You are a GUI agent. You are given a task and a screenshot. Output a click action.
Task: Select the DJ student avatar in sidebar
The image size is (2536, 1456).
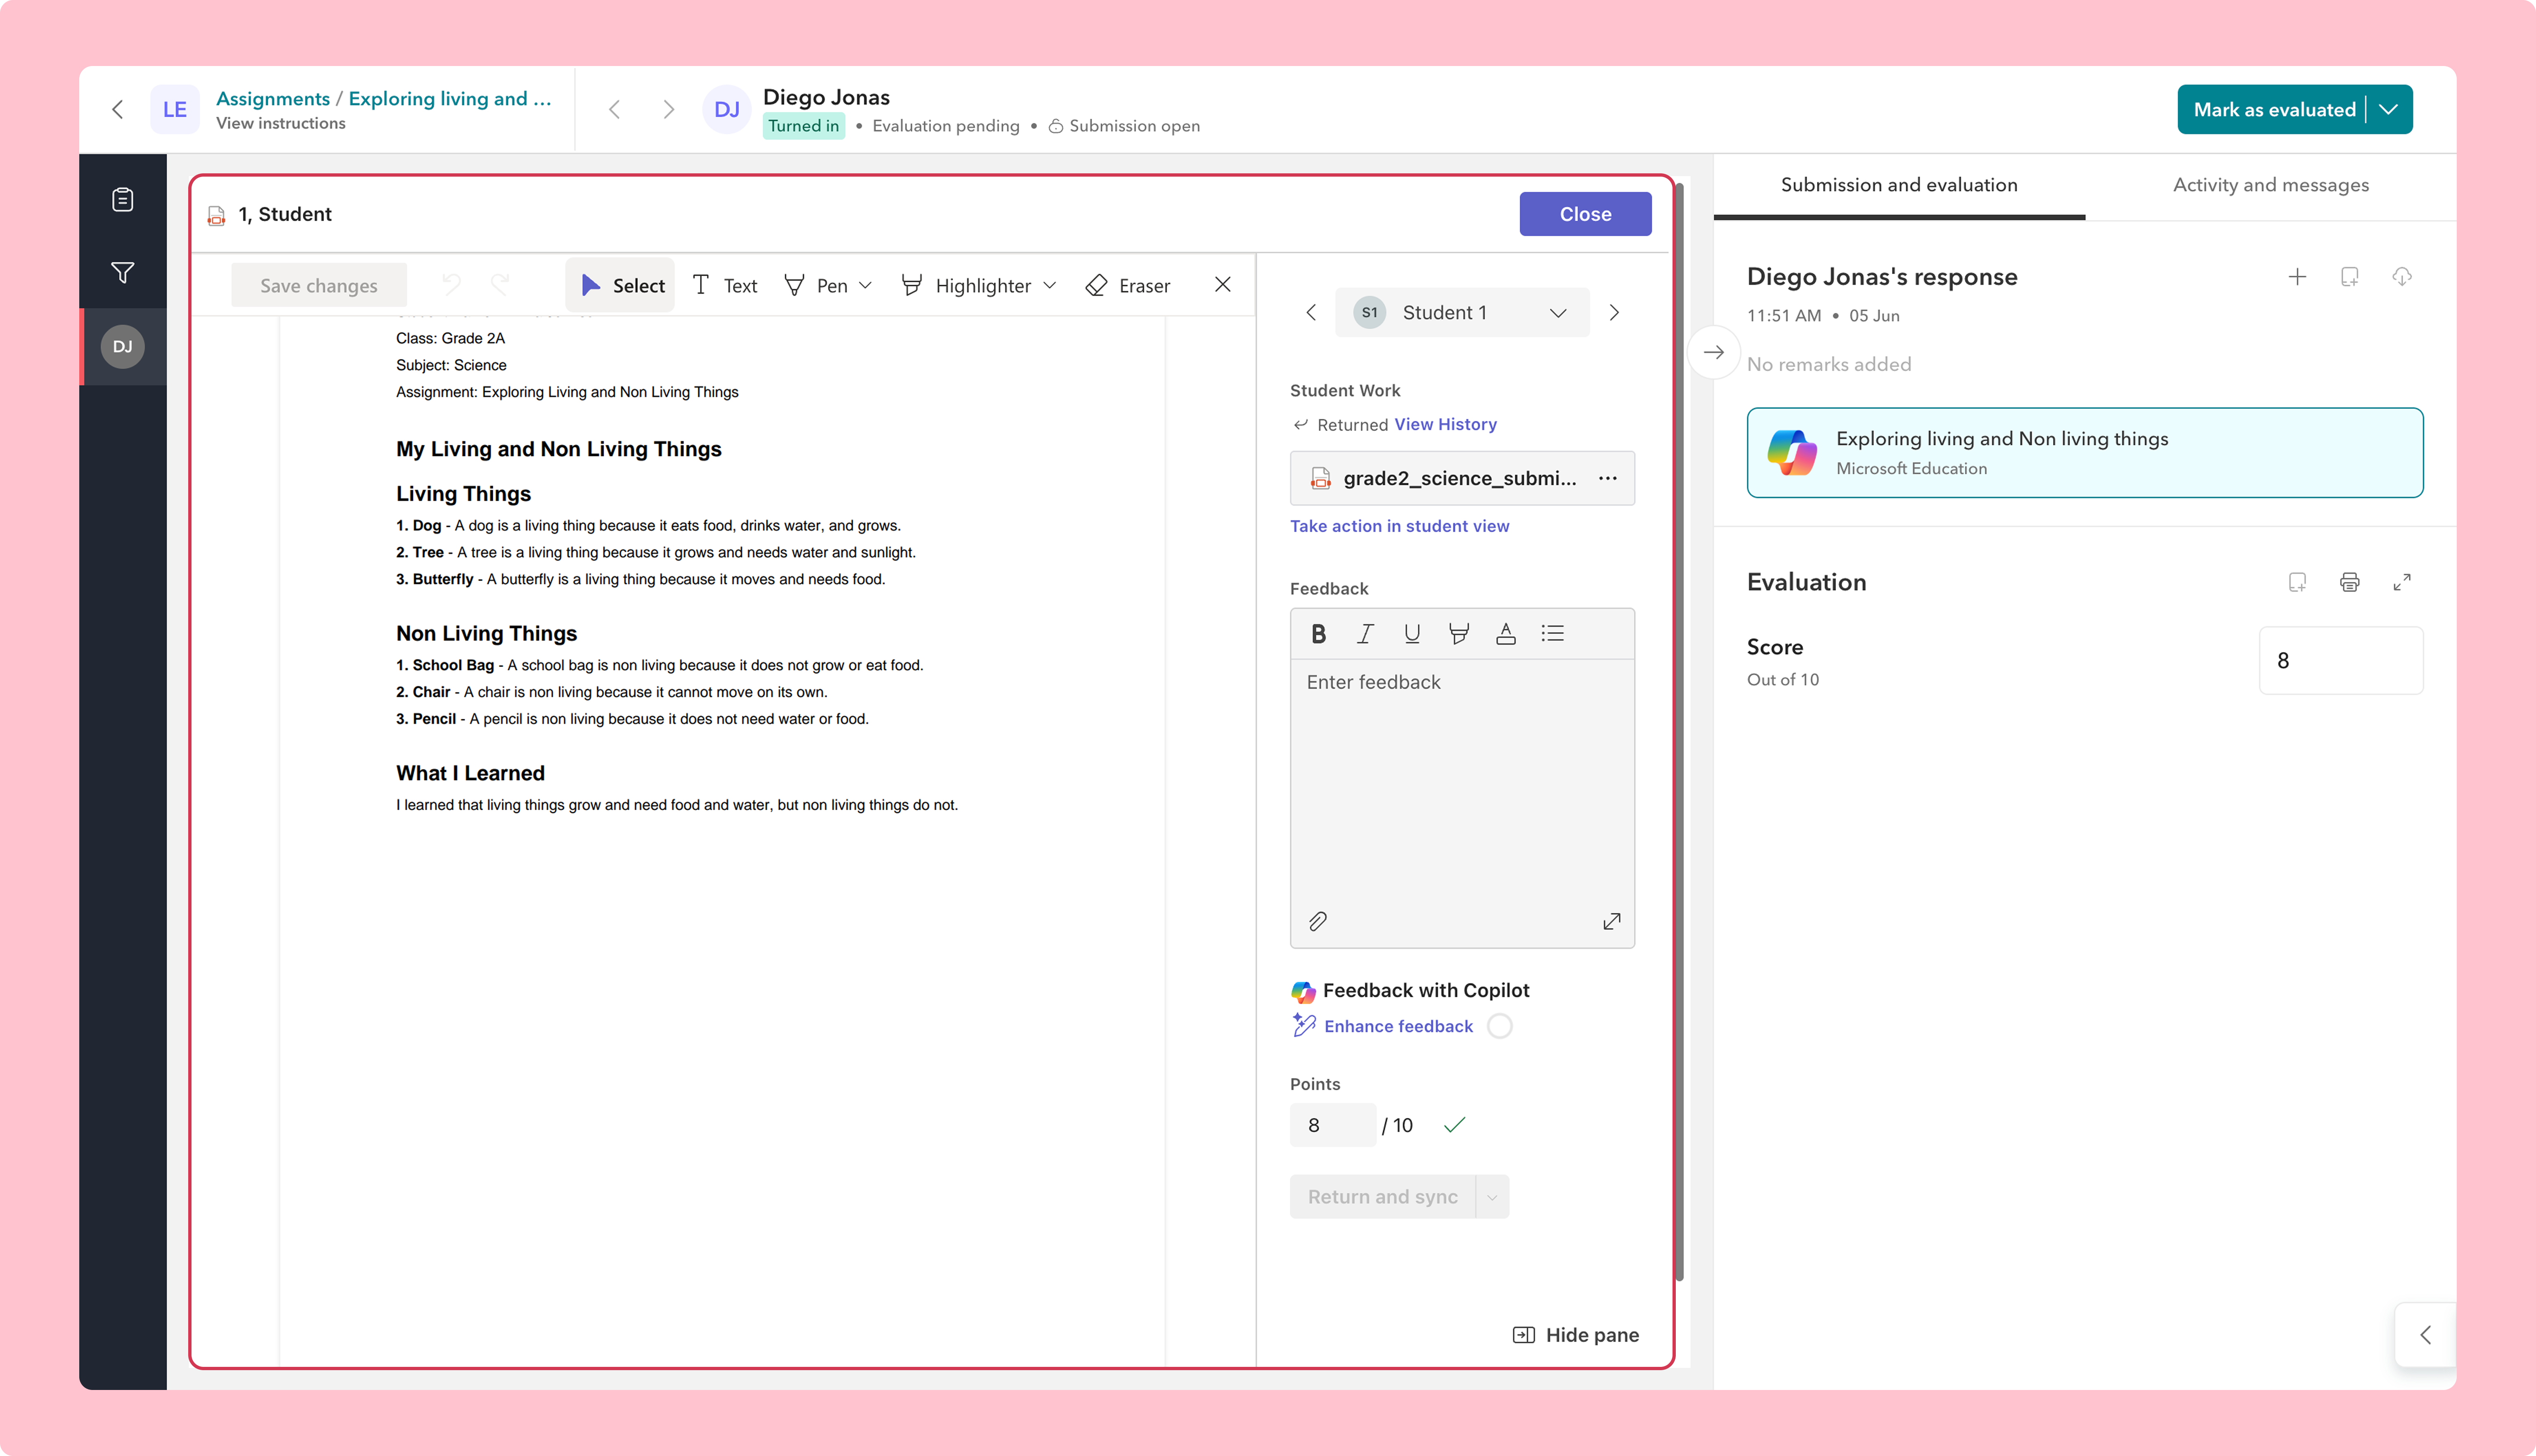(123, 347)
